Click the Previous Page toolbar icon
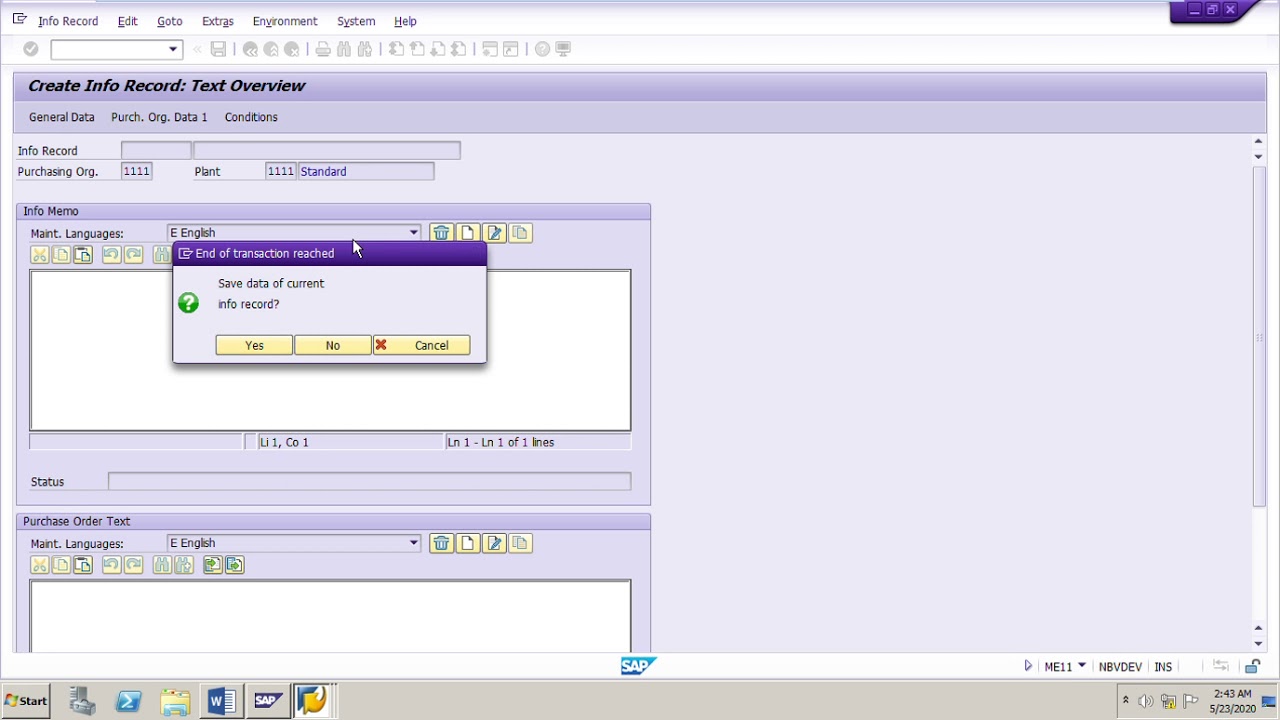 coord(417,49)
